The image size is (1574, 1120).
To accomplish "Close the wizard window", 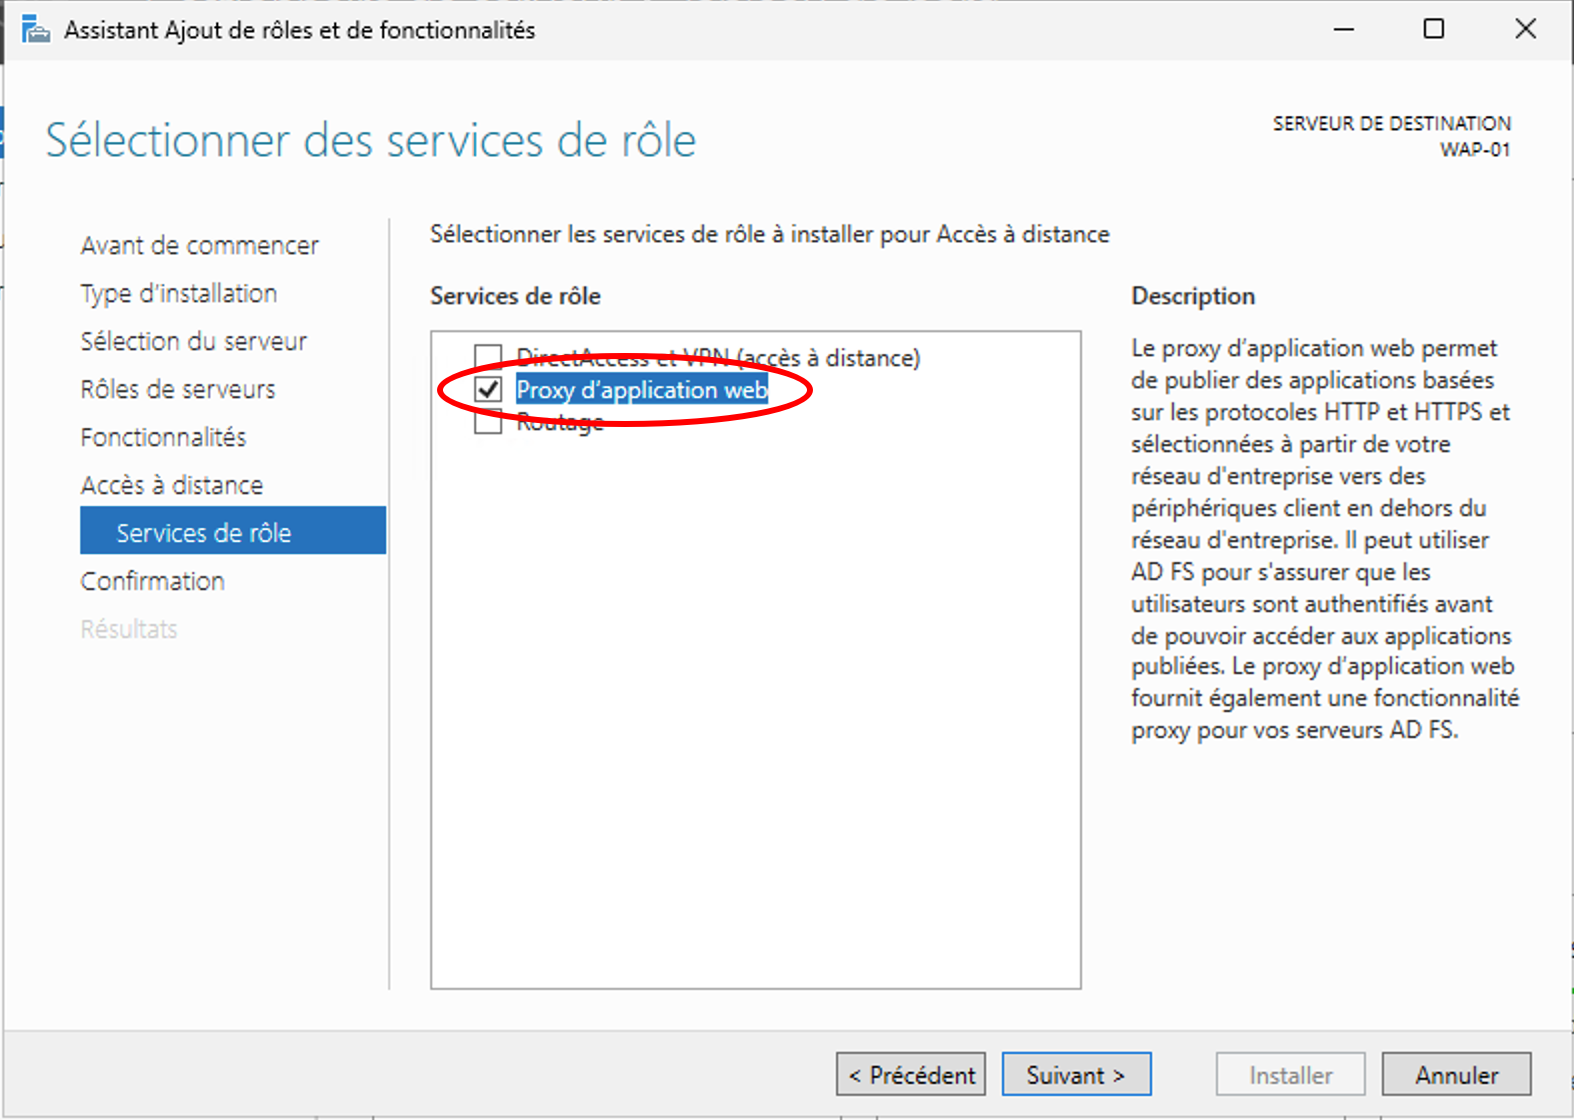I will click(x=1525, y=30).
